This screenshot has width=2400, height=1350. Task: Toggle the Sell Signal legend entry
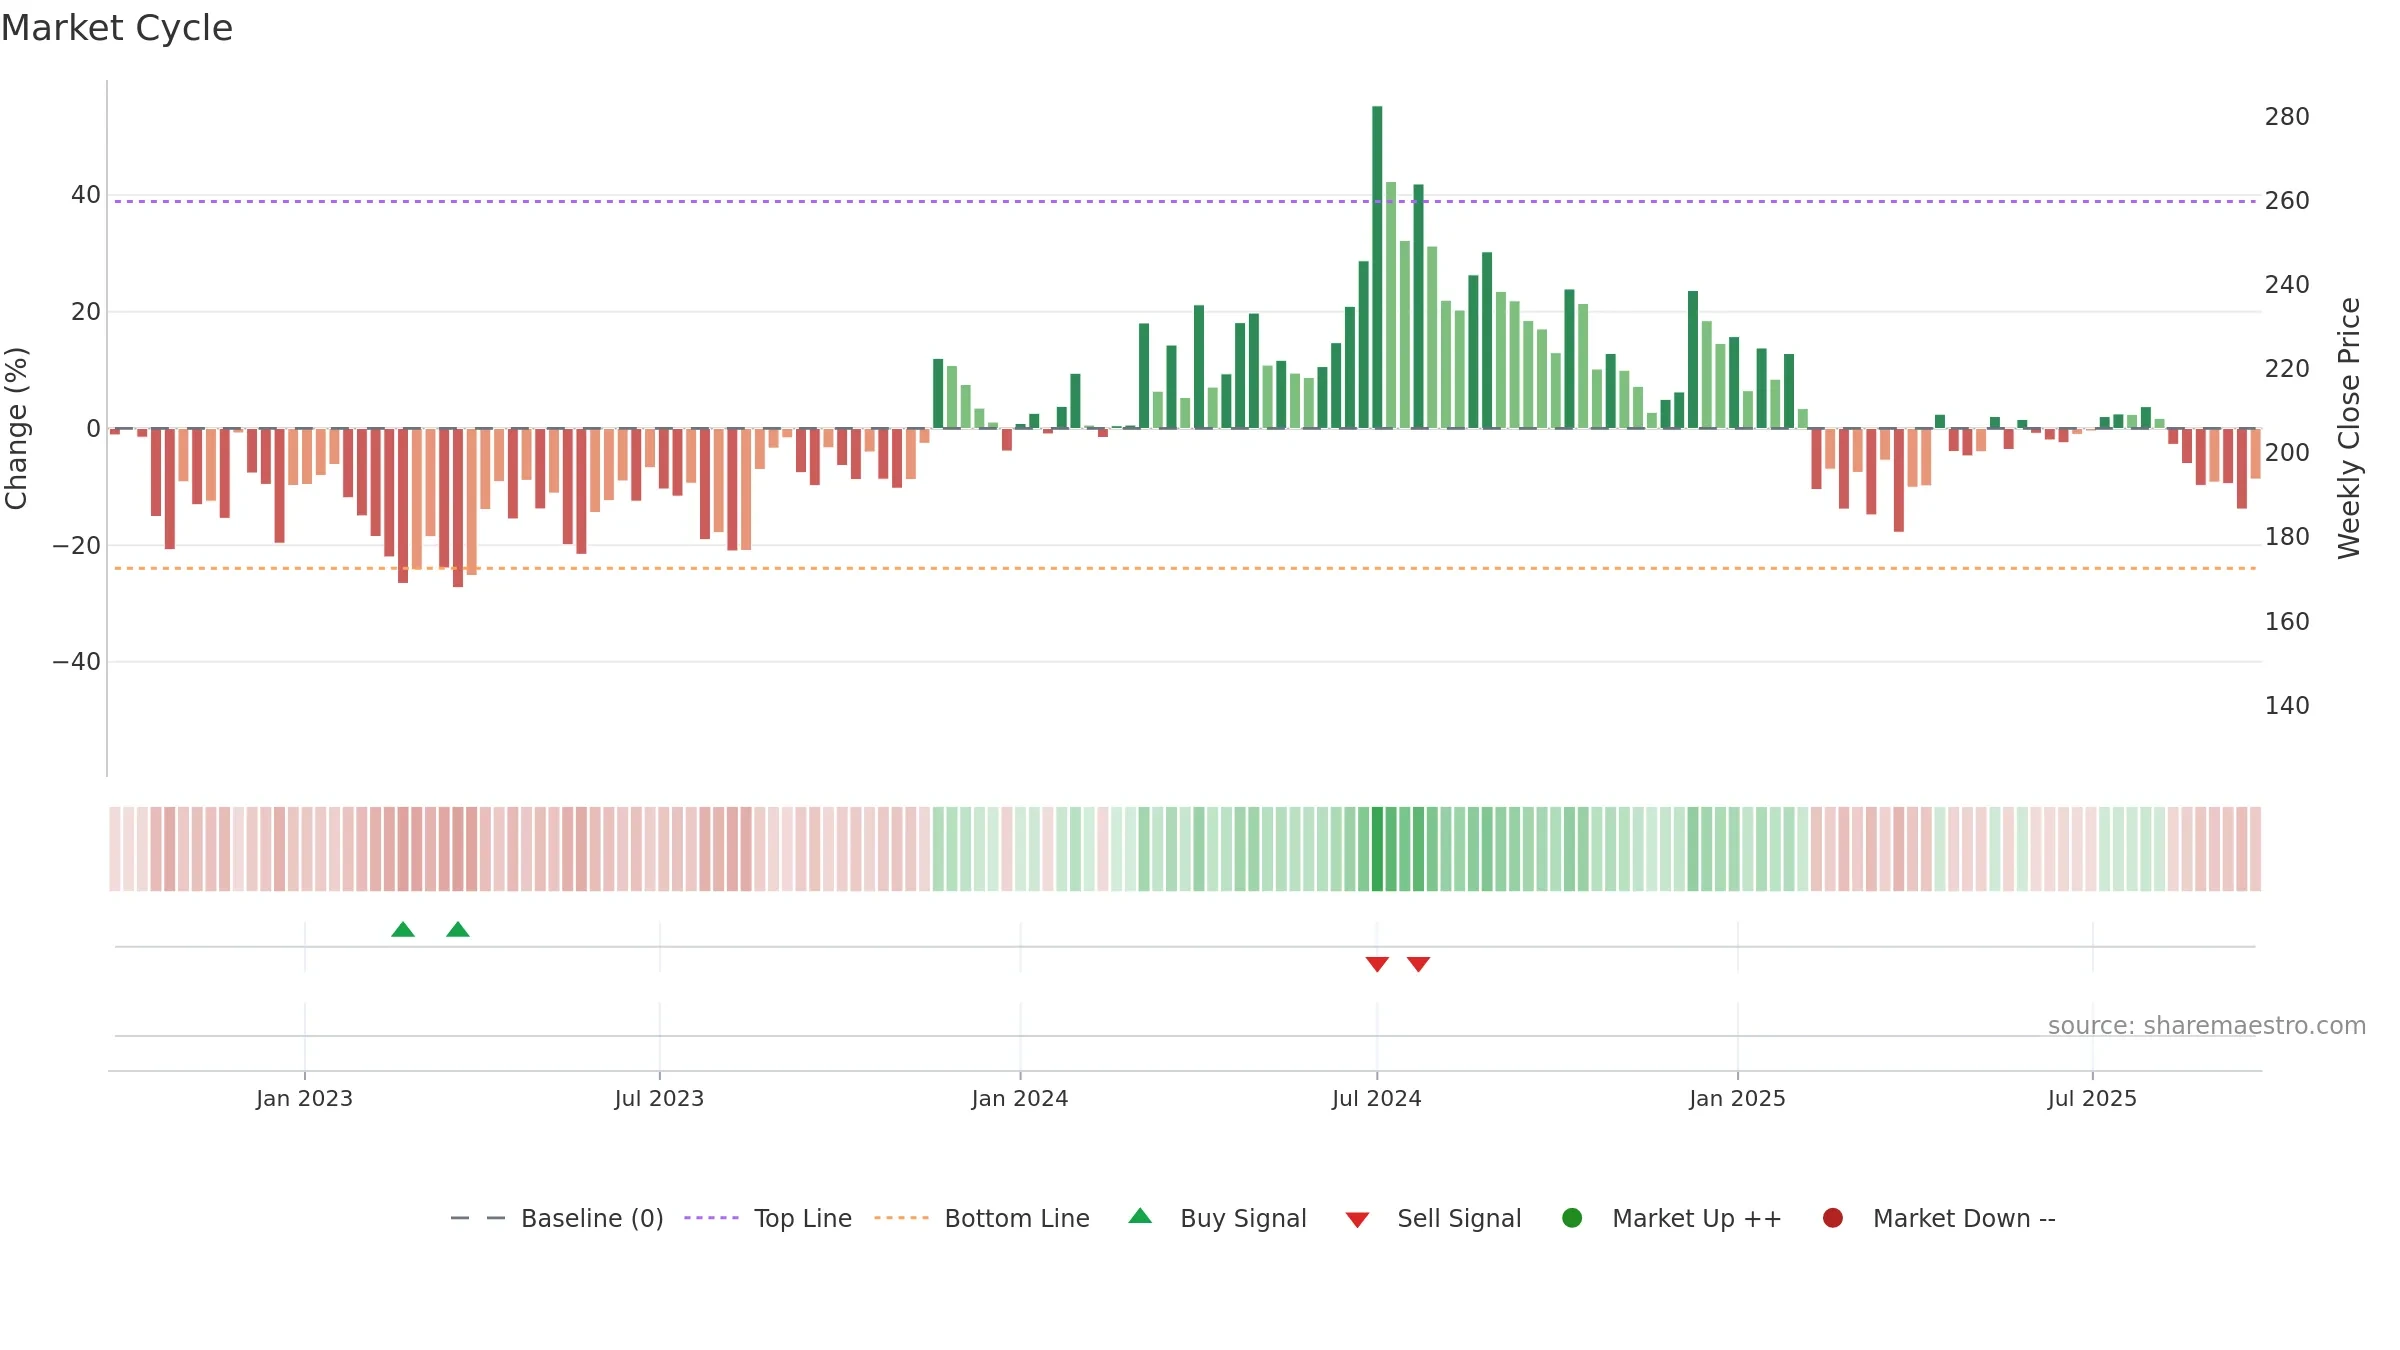pyautogui.click(x=1433, y=1218)
